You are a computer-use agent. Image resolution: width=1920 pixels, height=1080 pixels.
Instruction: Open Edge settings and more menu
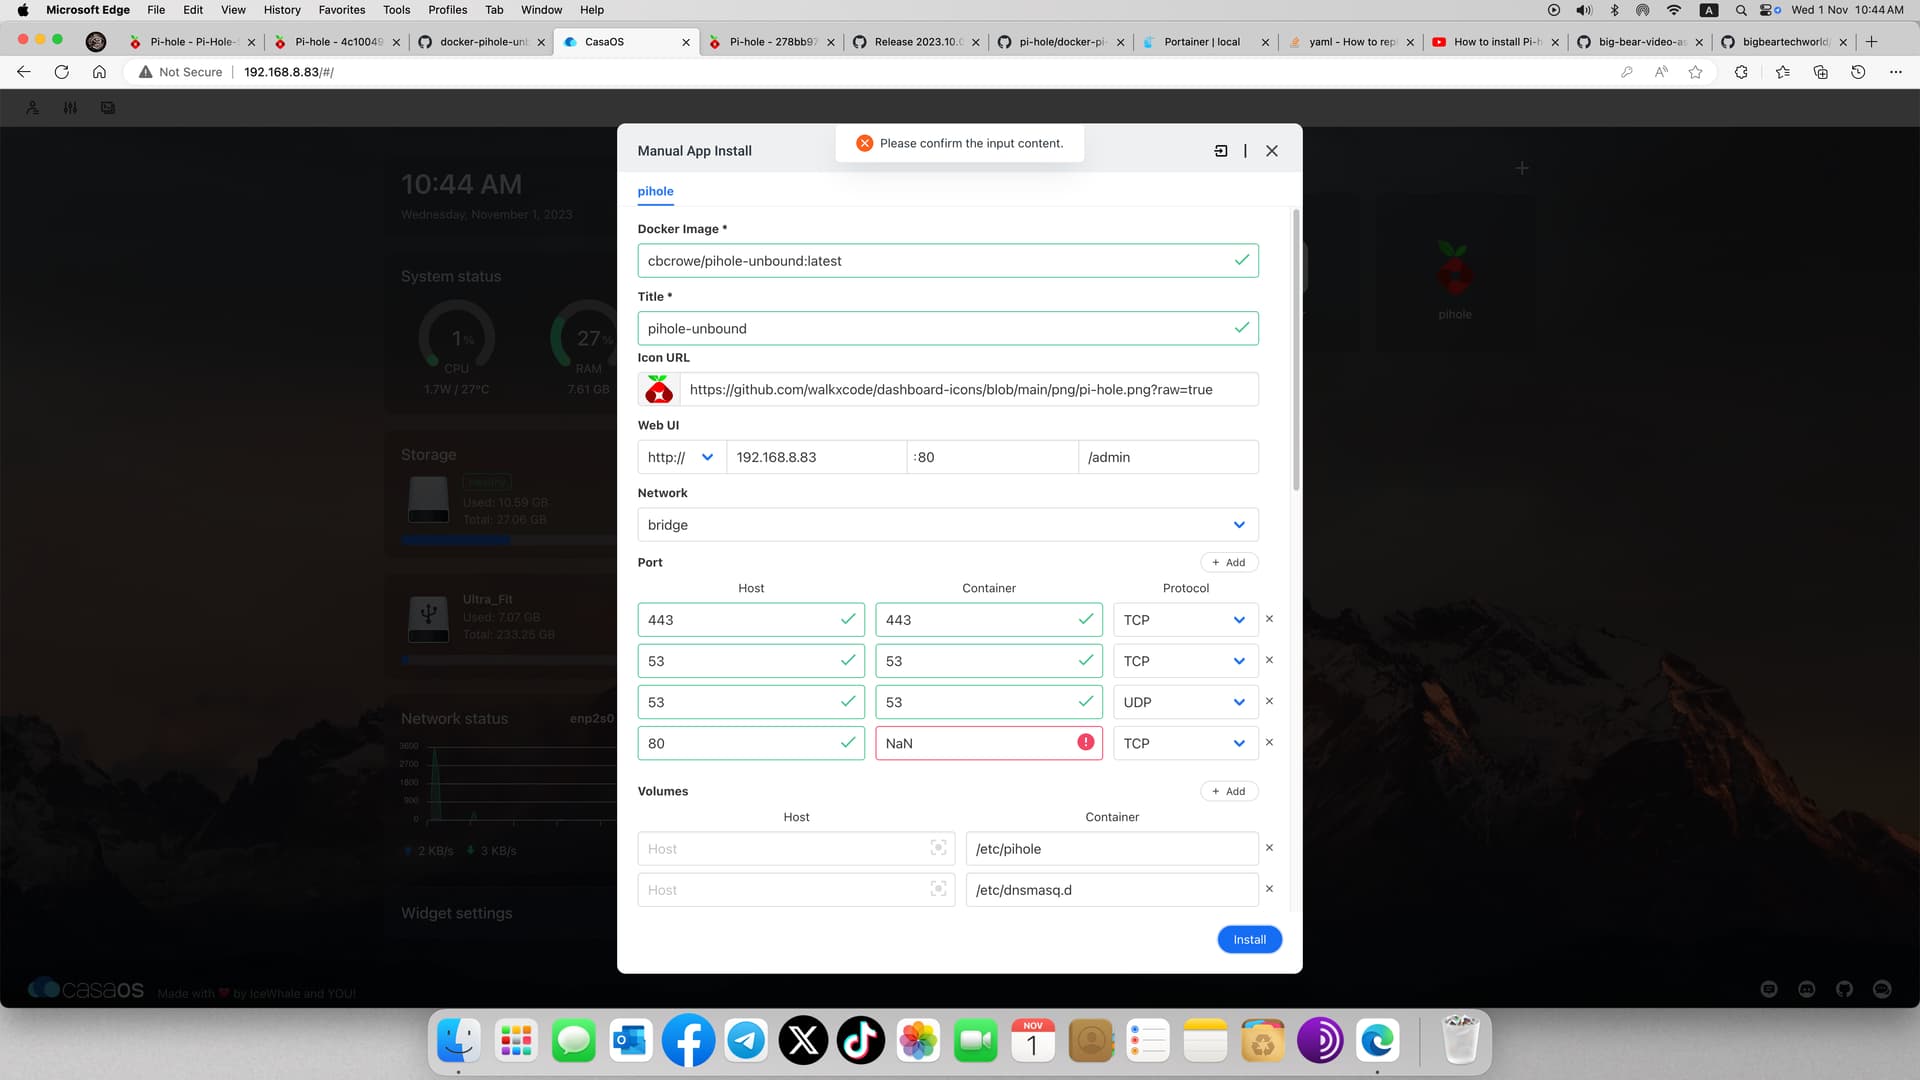1896,72
